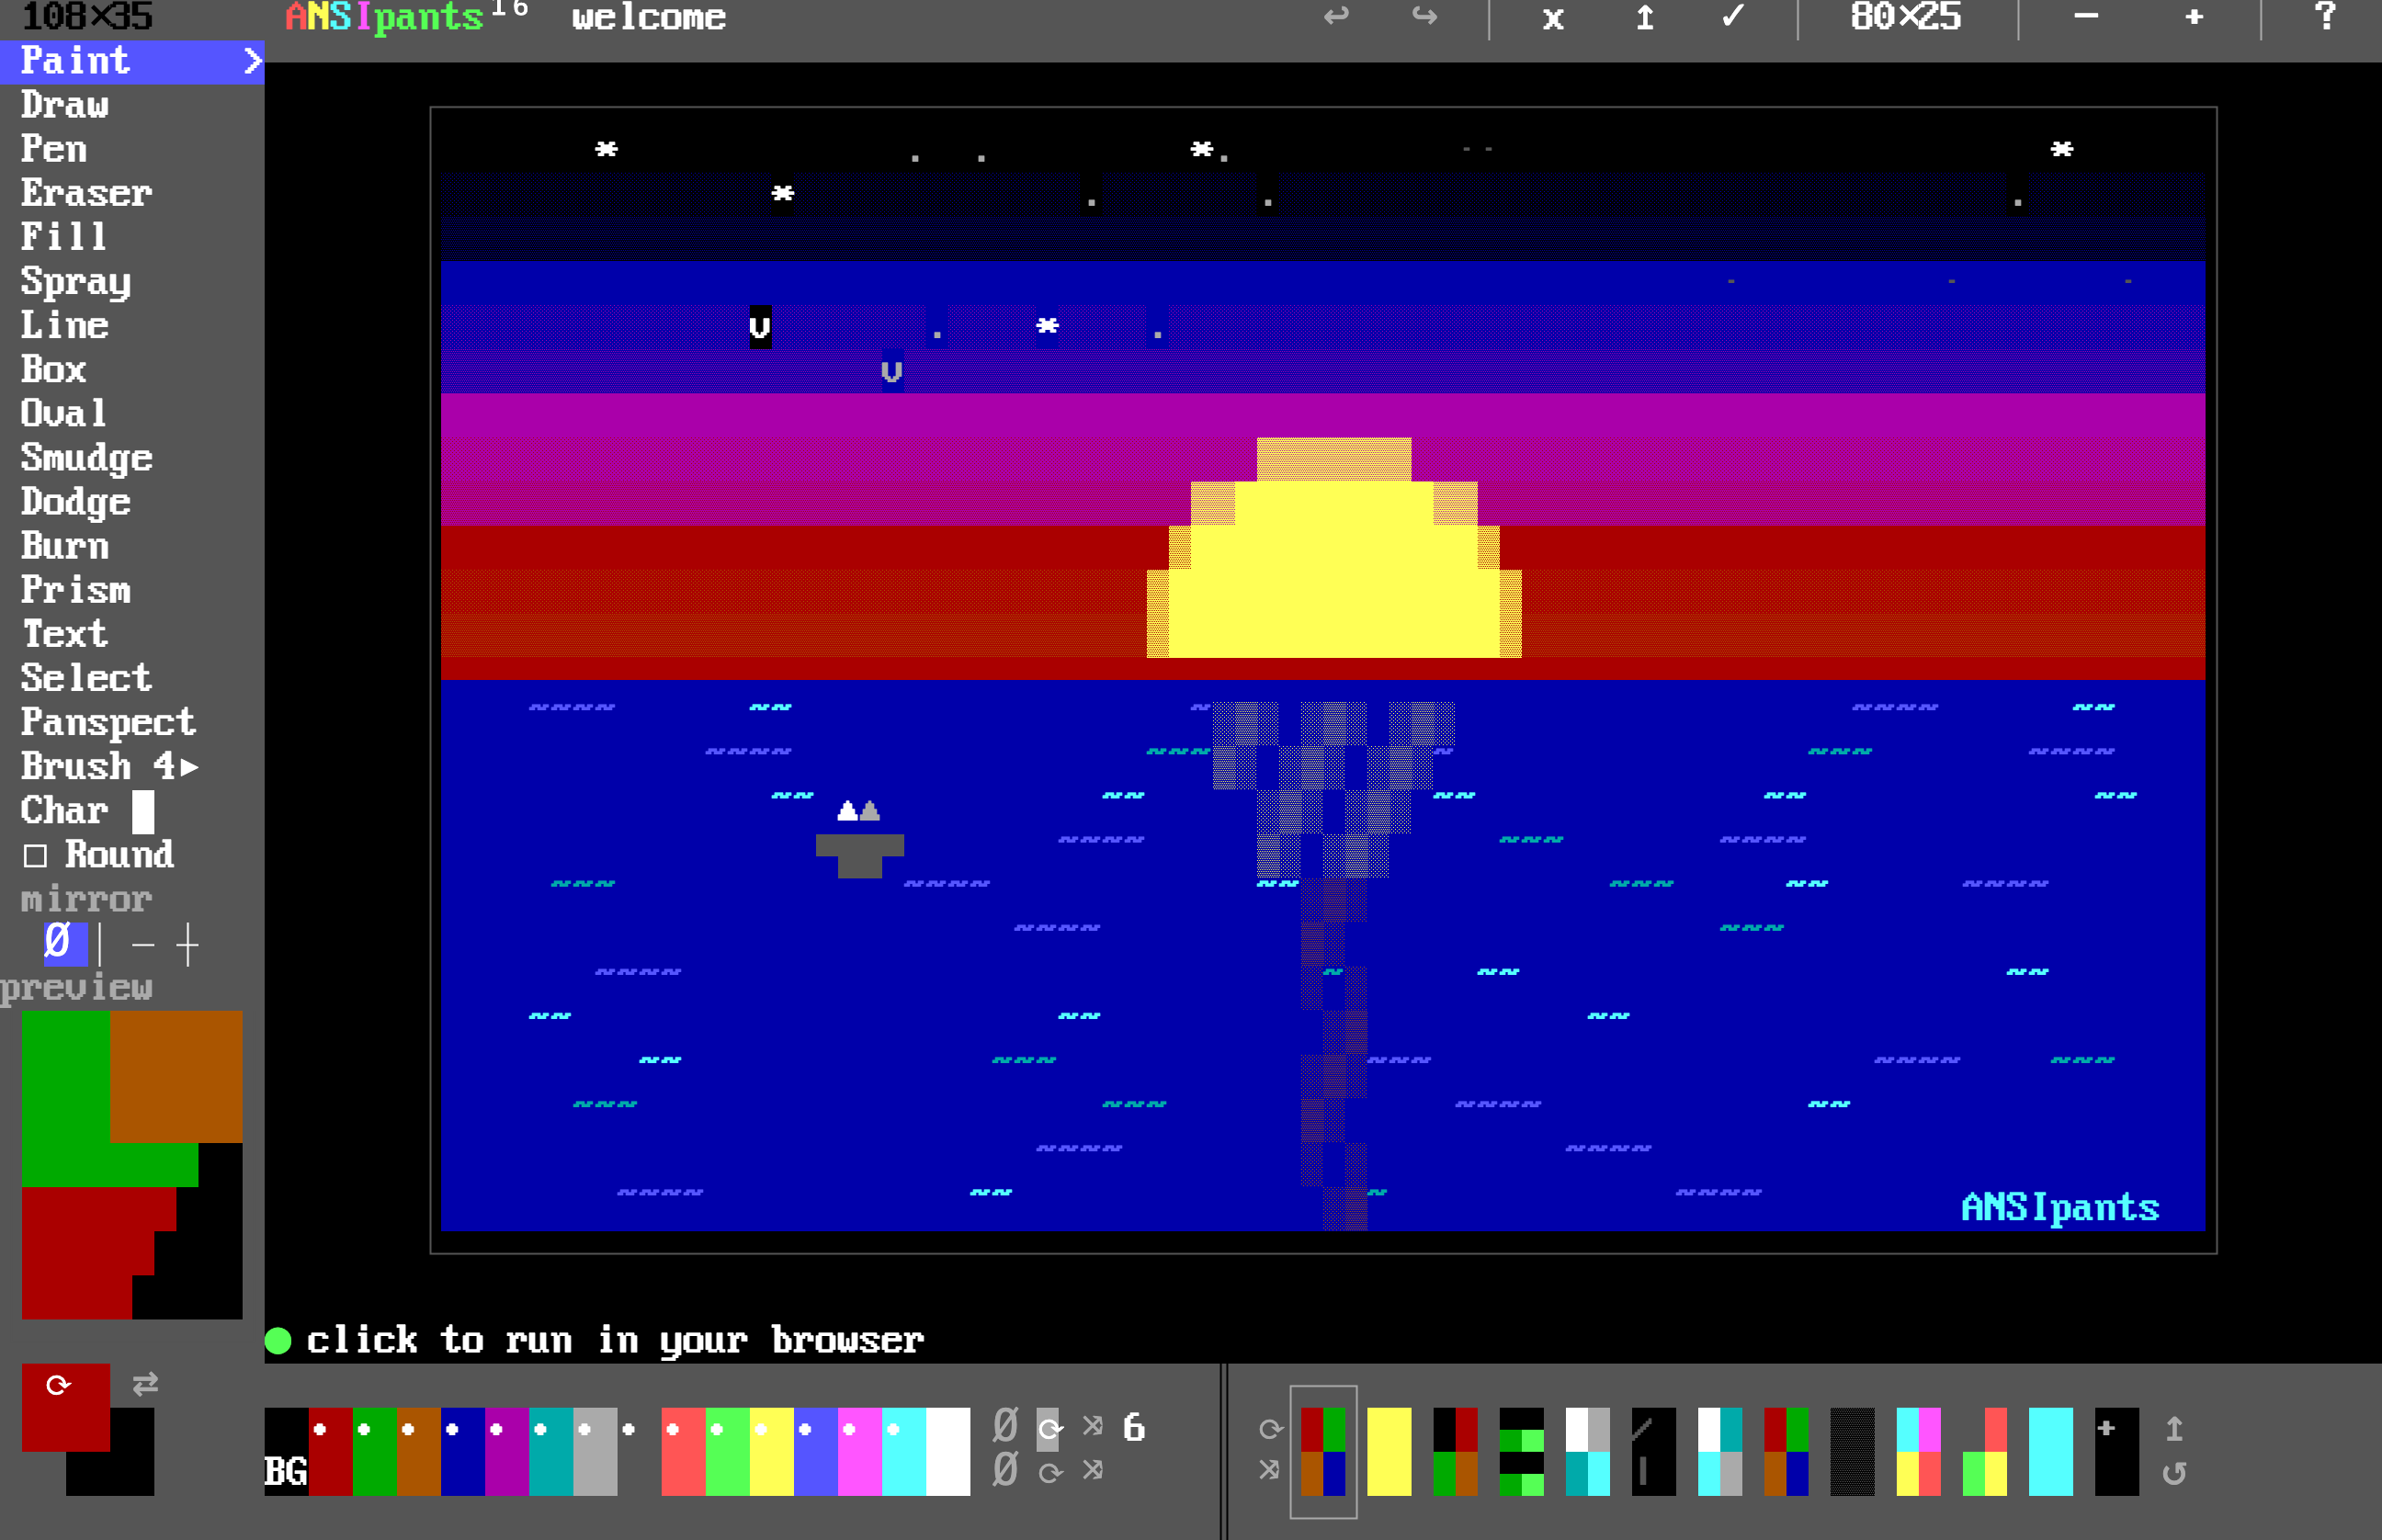
Task: Select the Panspect tool
Action: (x=109, y=723)
